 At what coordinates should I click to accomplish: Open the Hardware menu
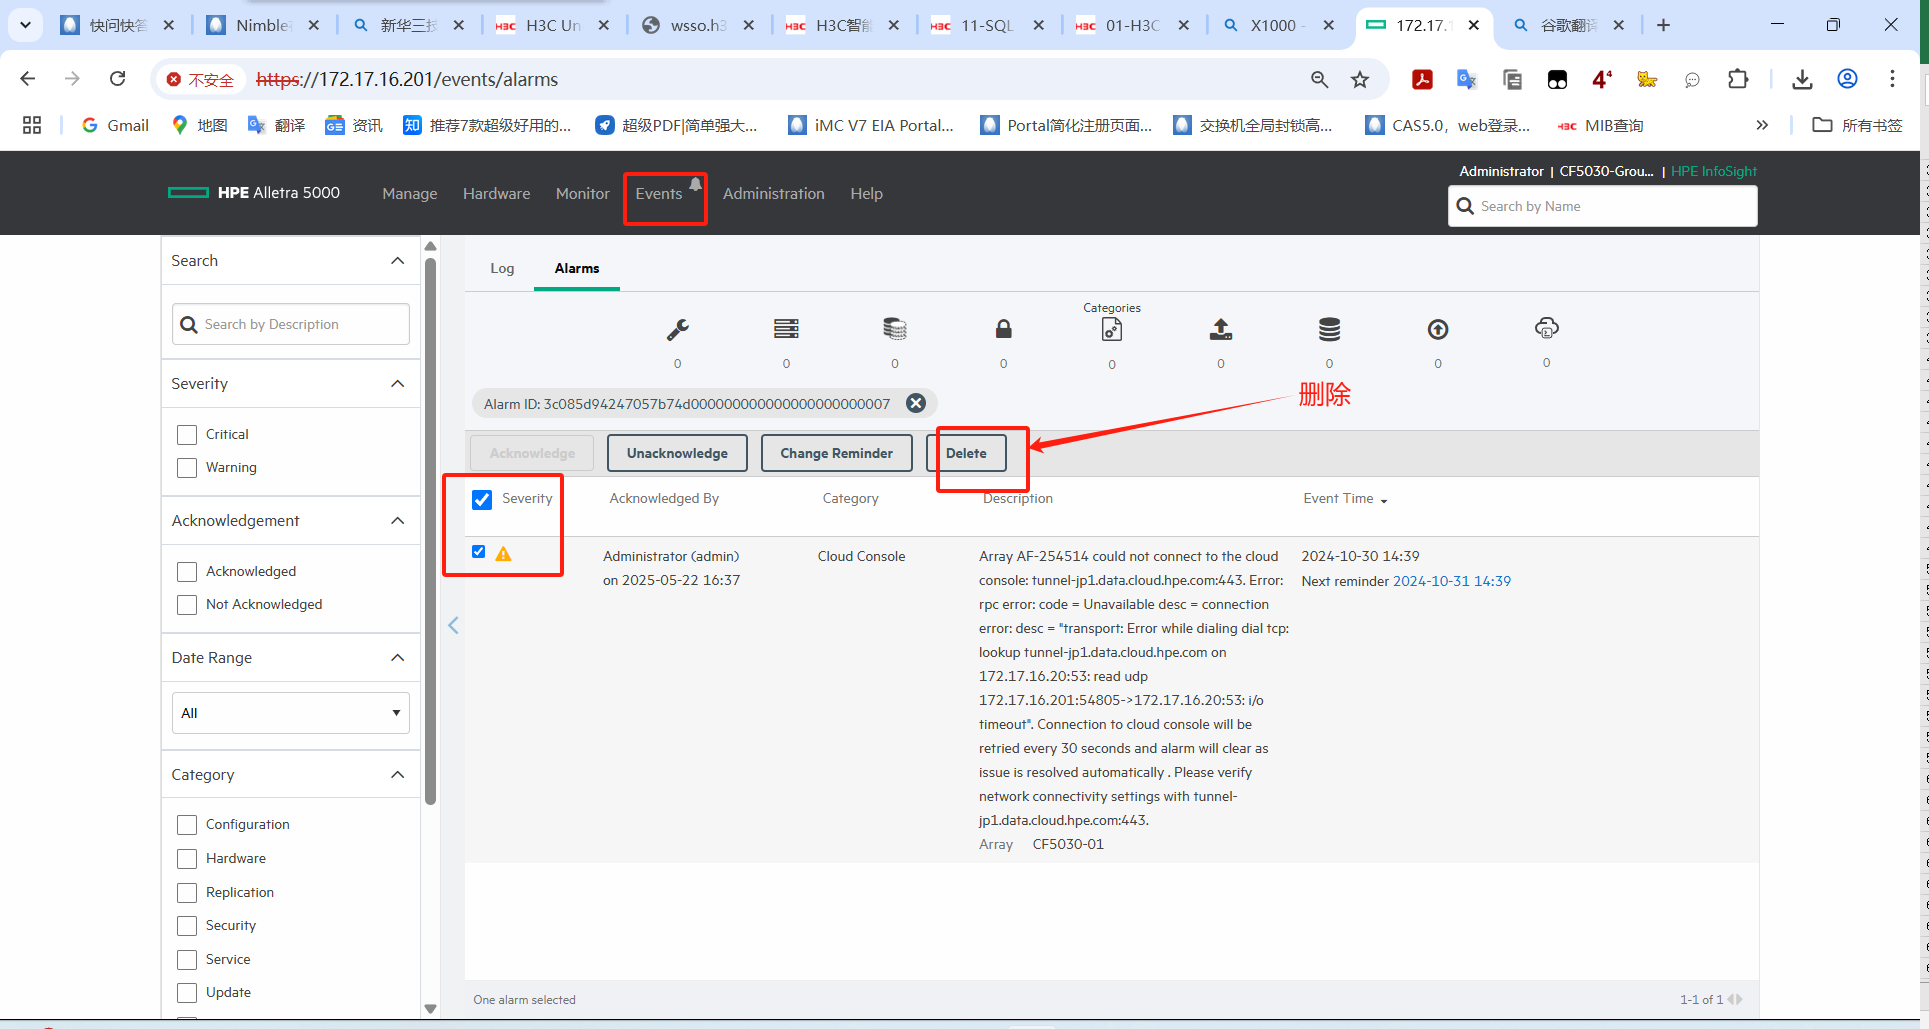click(497, 194)
